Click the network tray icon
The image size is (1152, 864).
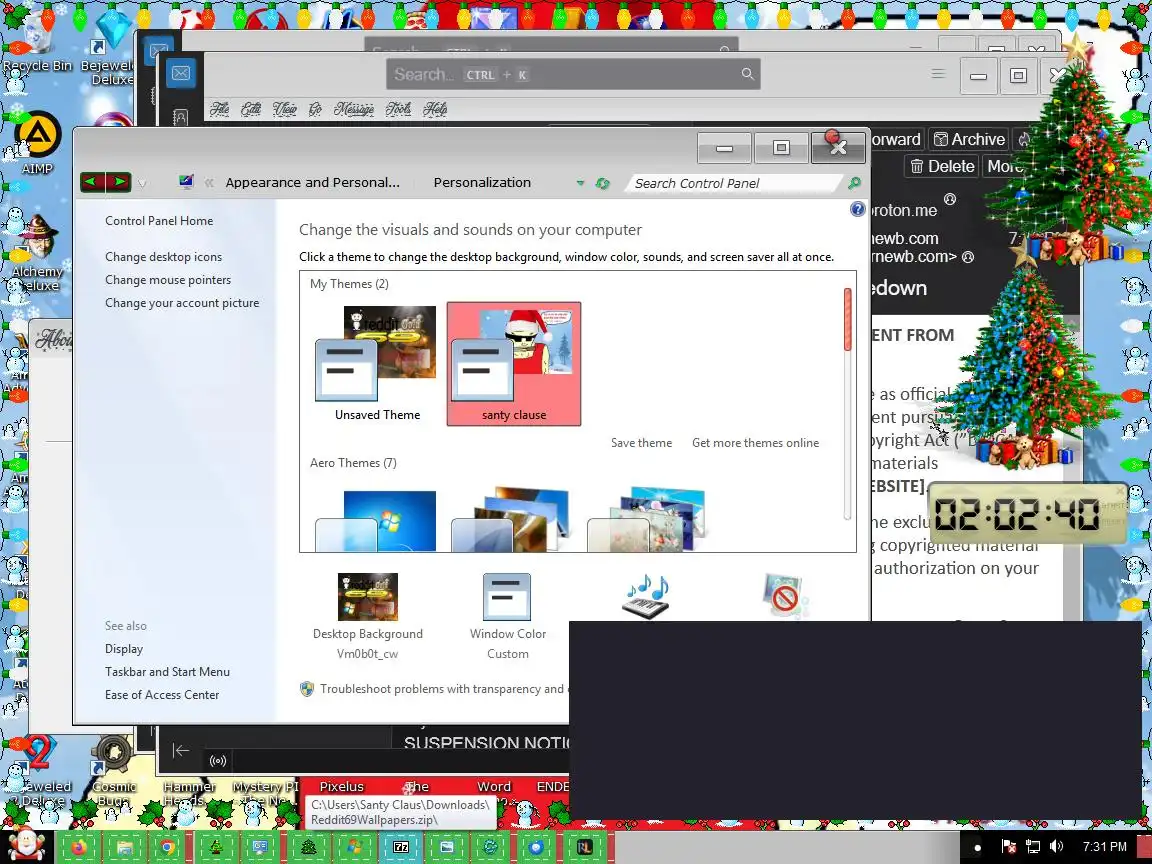1033,846
